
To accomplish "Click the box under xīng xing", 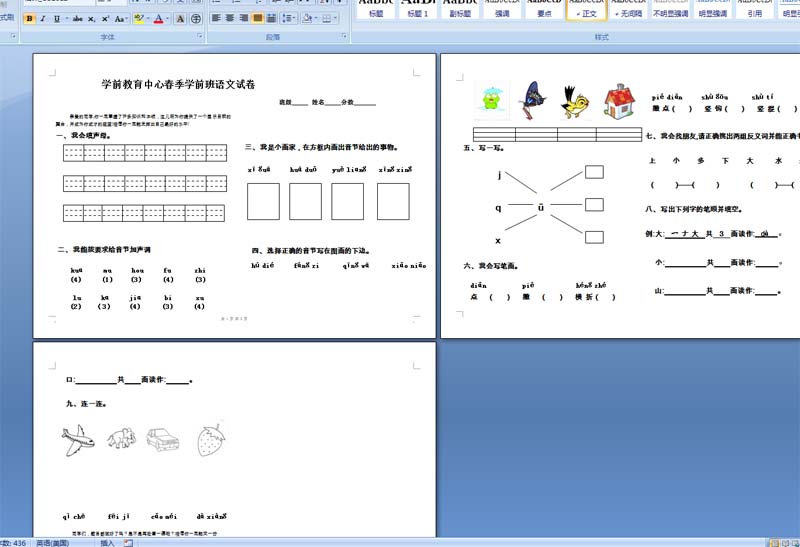I will point(393,202).
